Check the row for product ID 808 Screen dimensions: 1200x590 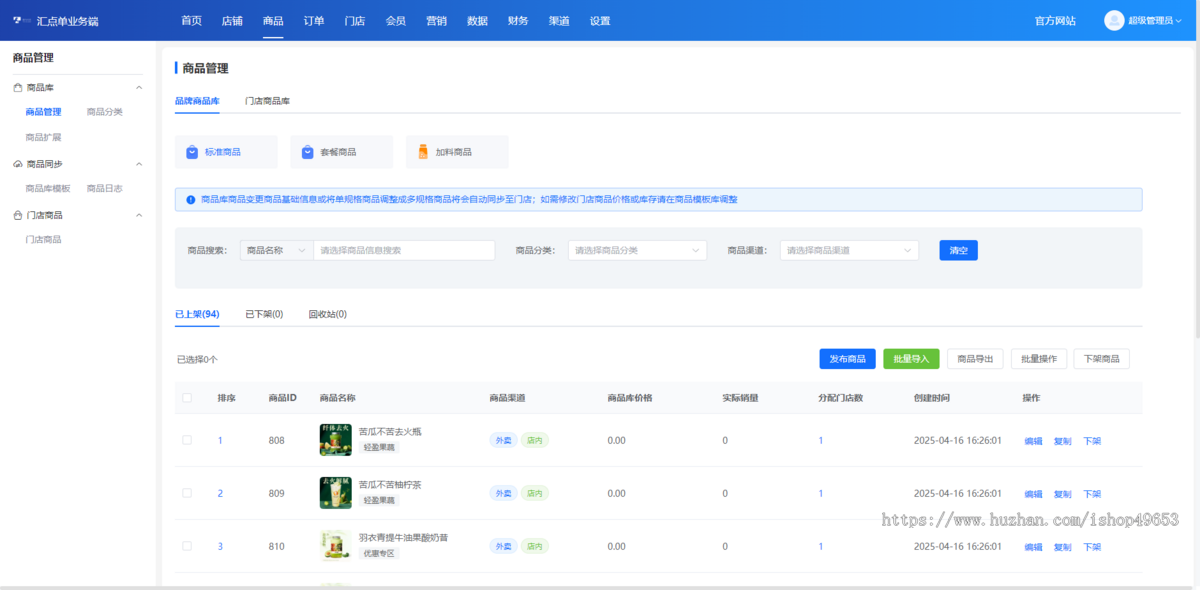tap(187, 440)
